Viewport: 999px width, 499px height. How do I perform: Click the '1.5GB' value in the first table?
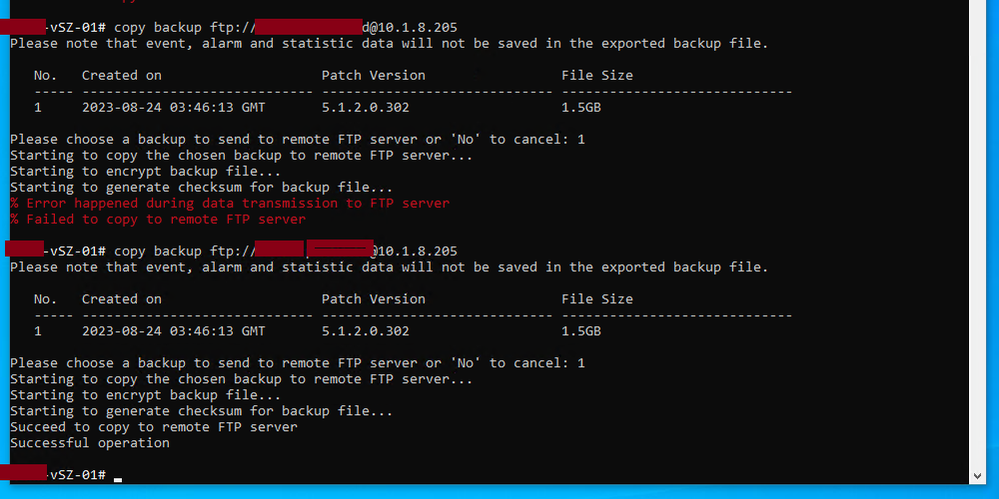coord(581,107)
